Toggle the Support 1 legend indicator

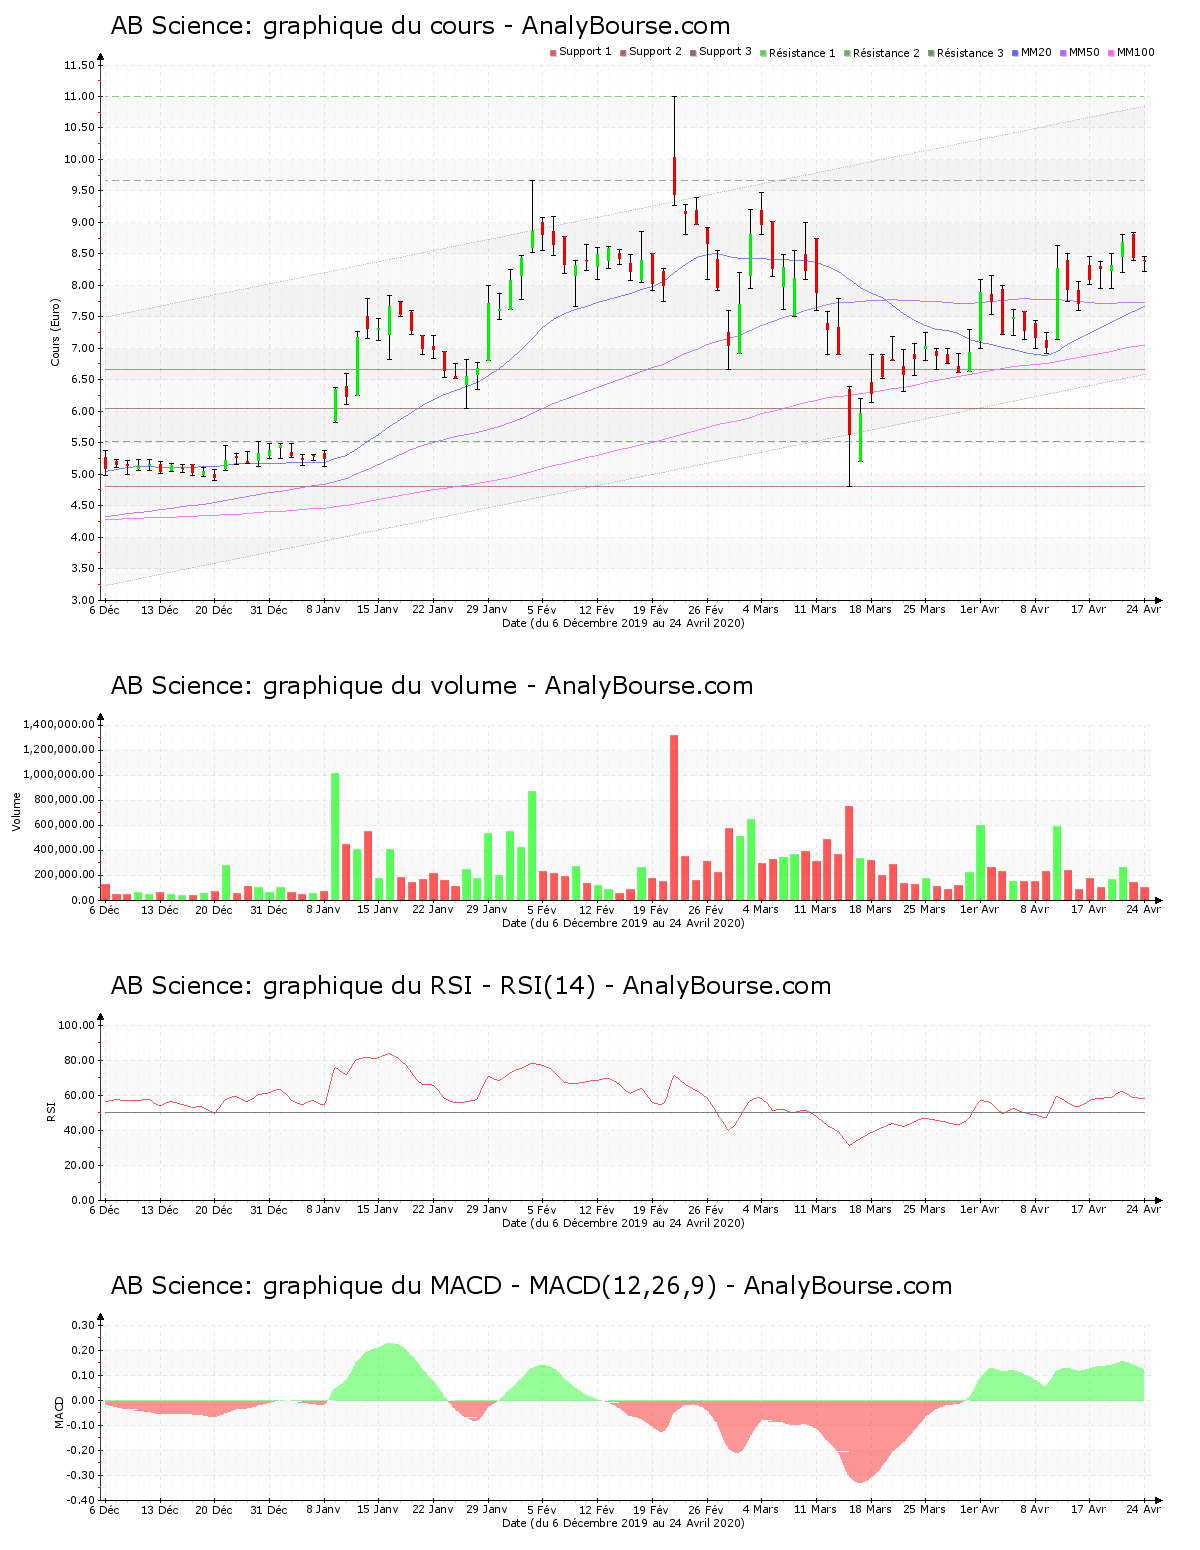pyautogui.click(x=554, y=53)
